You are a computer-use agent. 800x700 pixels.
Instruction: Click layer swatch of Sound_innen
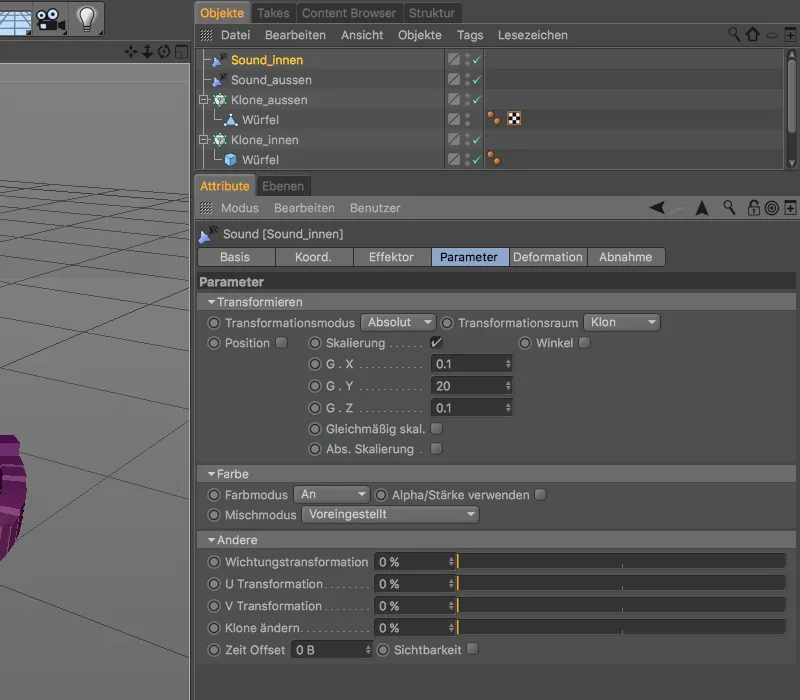pyautogui.click(x=454, y=59)
